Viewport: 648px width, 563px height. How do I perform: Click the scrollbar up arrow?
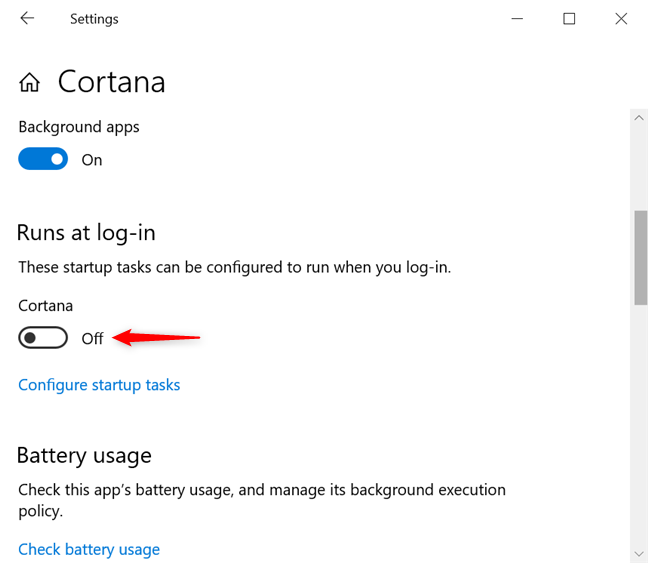[640, 118]
